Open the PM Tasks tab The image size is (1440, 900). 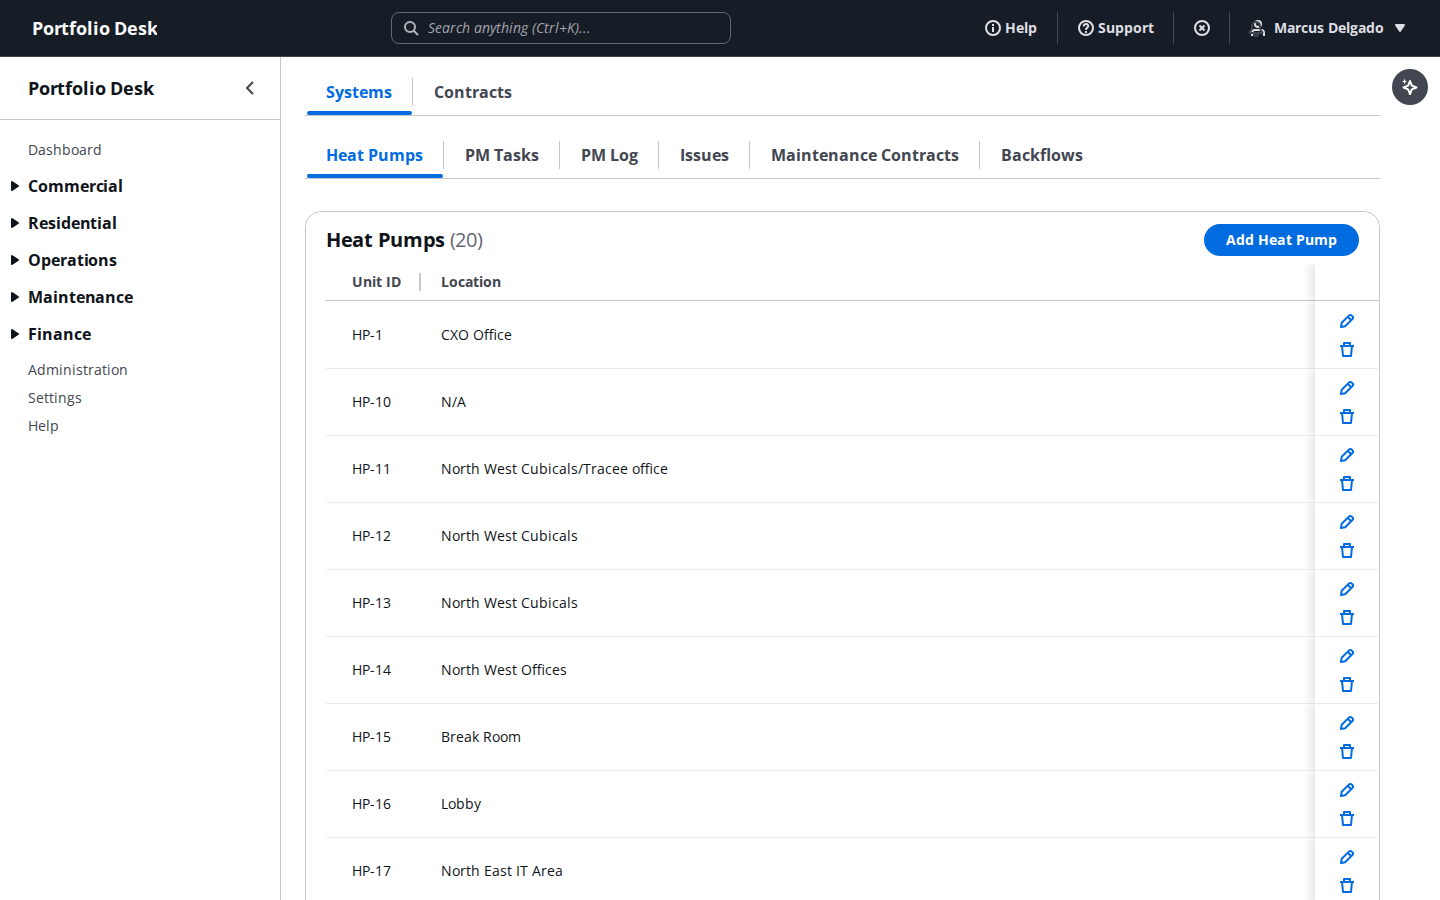click(502, 155)
